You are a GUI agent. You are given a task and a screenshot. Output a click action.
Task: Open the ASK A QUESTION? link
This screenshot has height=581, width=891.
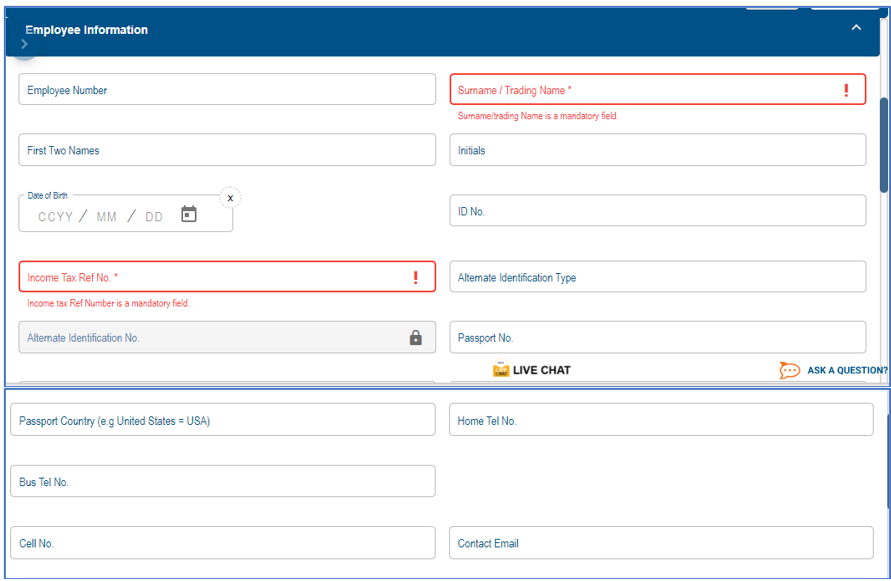(x=847, y=370)
